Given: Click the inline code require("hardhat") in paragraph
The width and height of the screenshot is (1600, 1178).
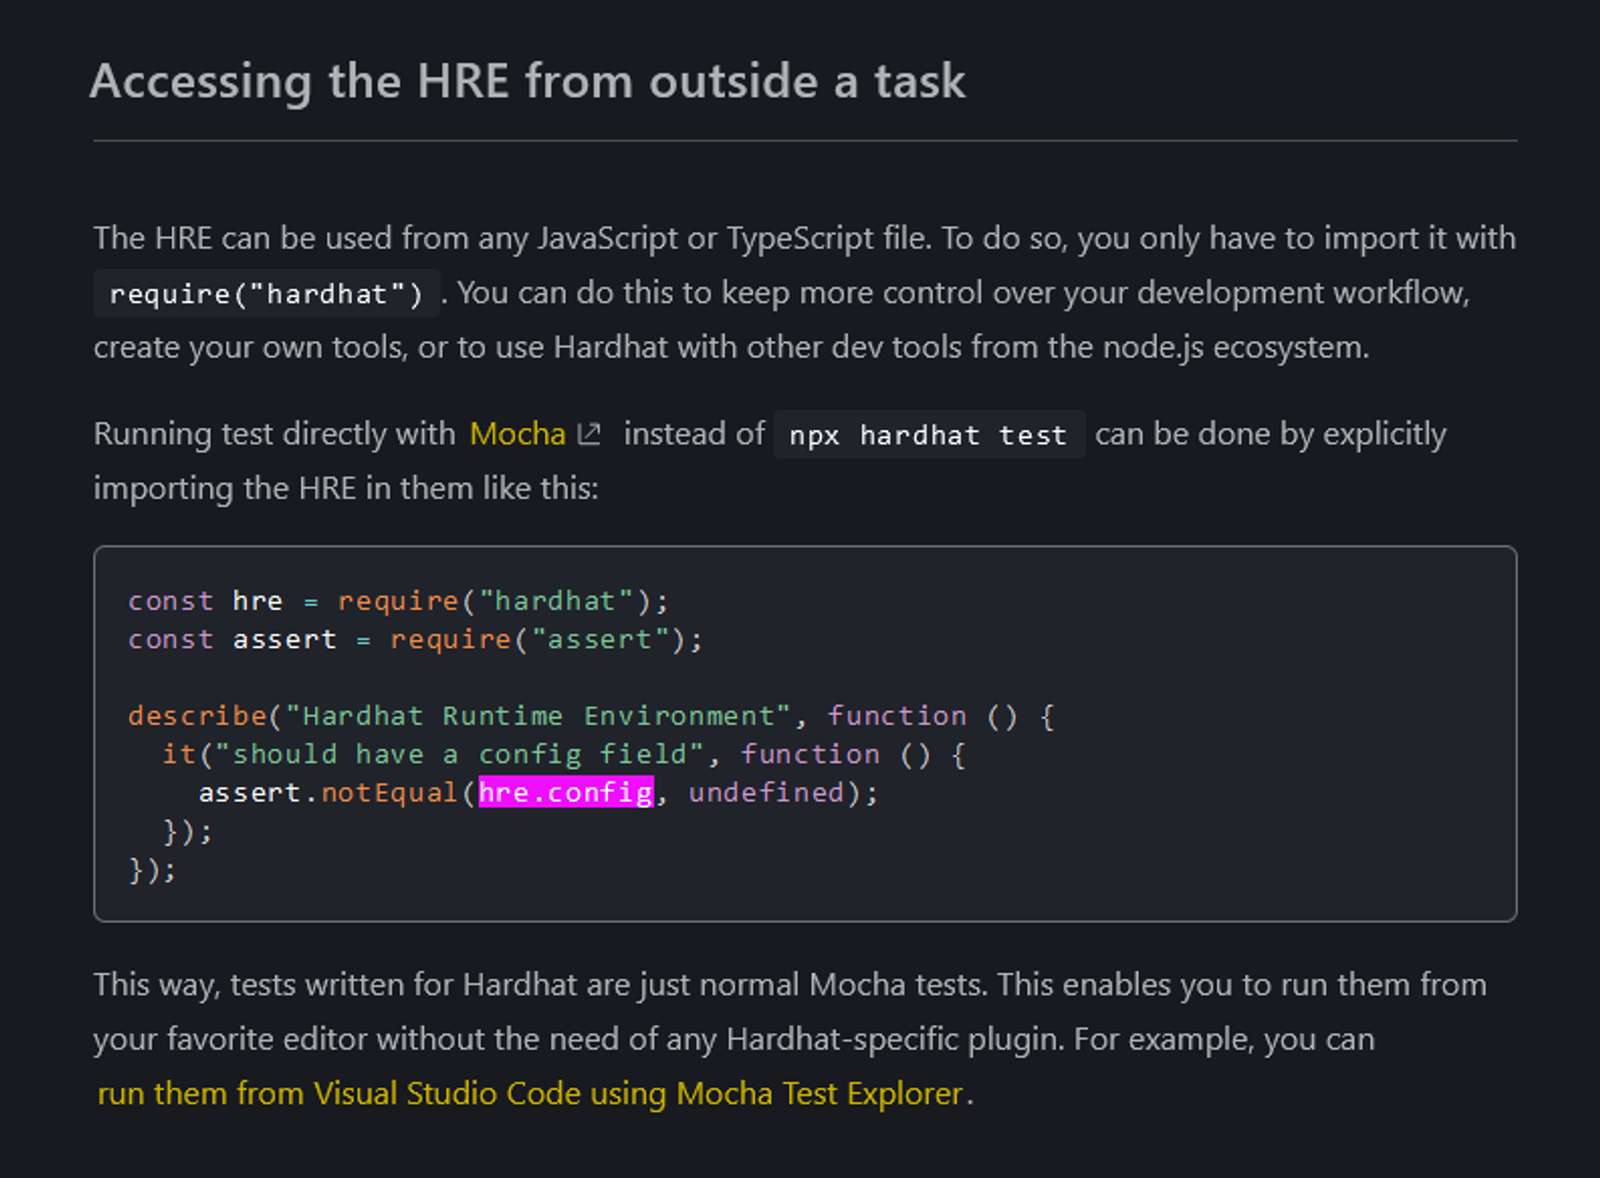Looking at the screenshot, I should pyautogui.click(x=266, y=293).
